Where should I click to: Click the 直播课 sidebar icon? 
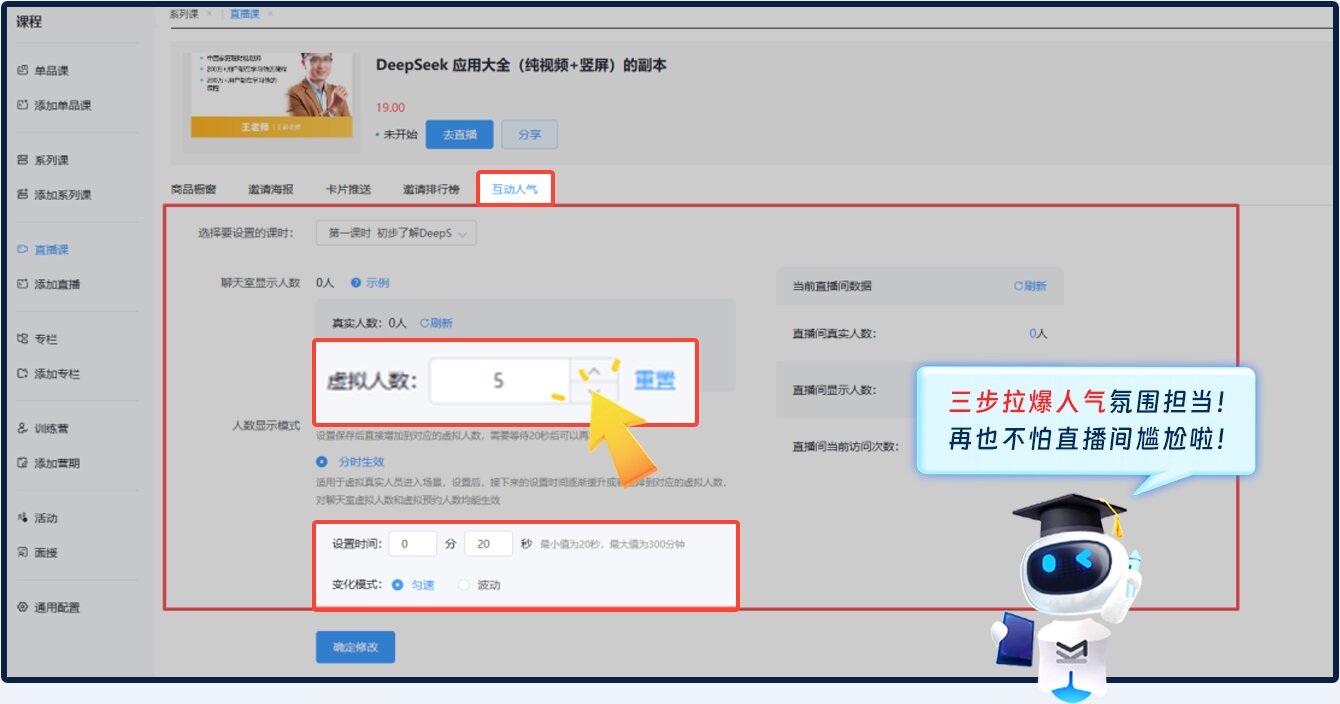[x=23, y=249]
